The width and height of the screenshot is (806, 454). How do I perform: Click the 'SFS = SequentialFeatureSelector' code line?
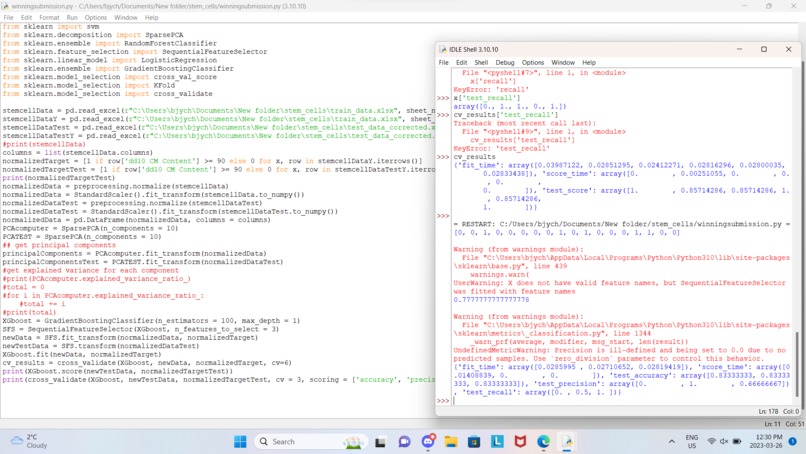140,329
